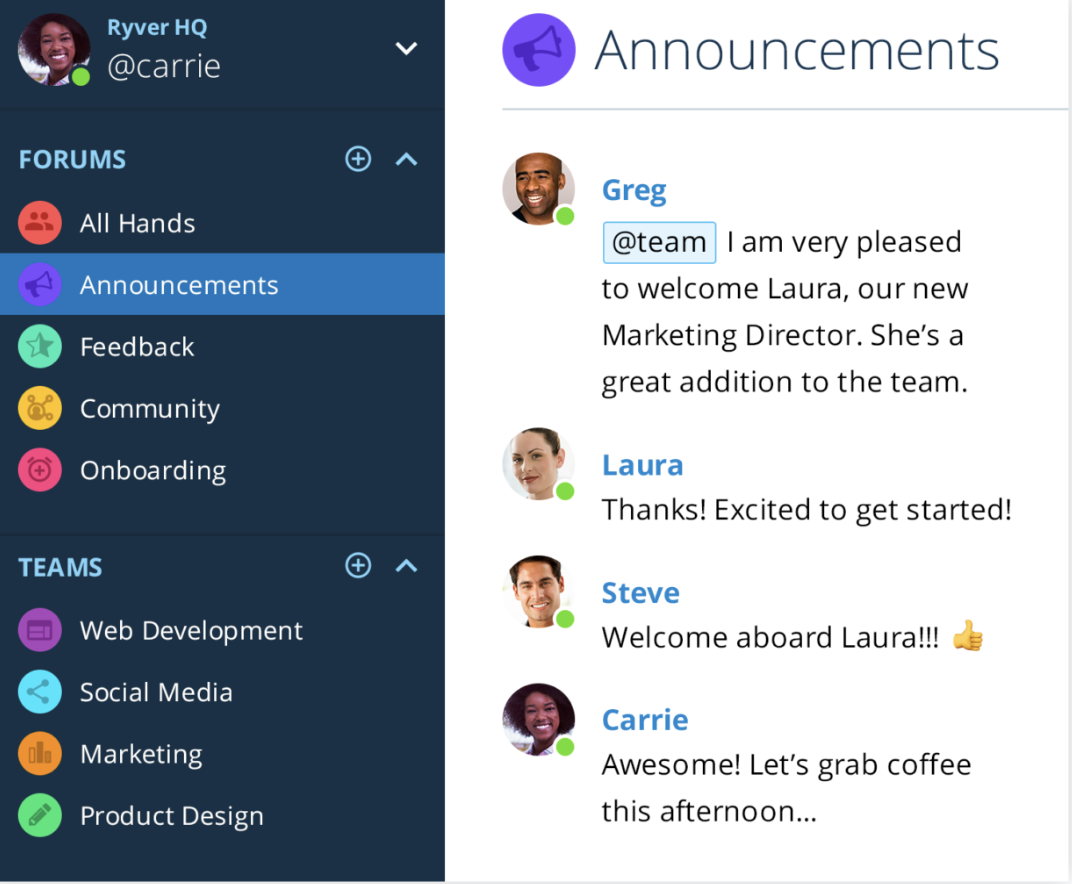
Task: Click the Marketing bar chart icon
Action: coord(40,754)
